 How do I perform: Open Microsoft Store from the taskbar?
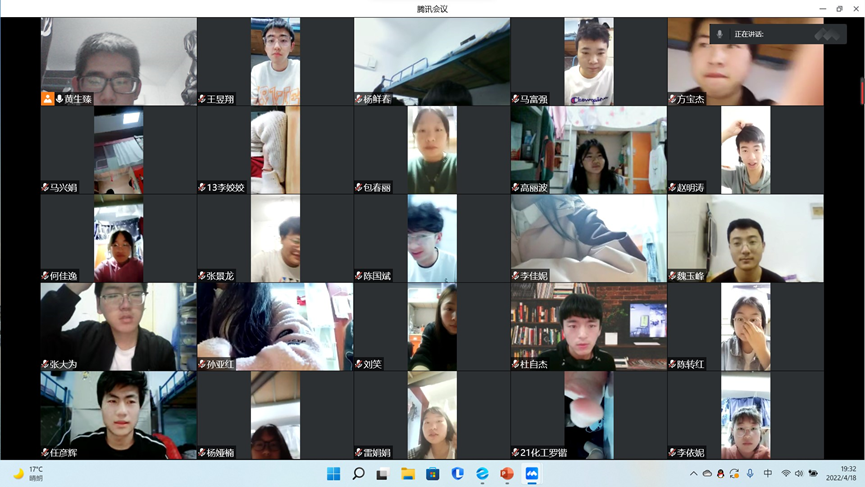433,473
